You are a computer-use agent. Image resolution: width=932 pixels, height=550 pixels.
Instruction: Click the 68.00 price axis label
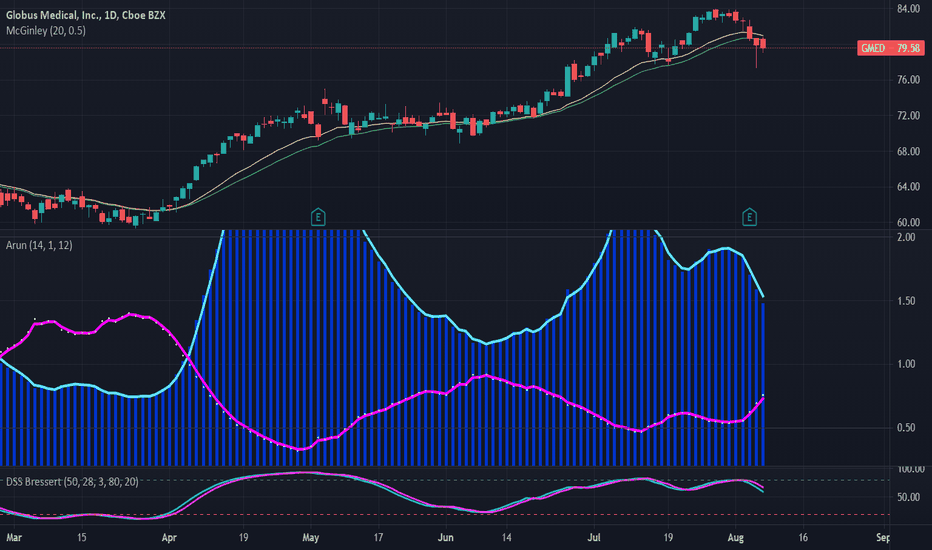coord(908,151)
